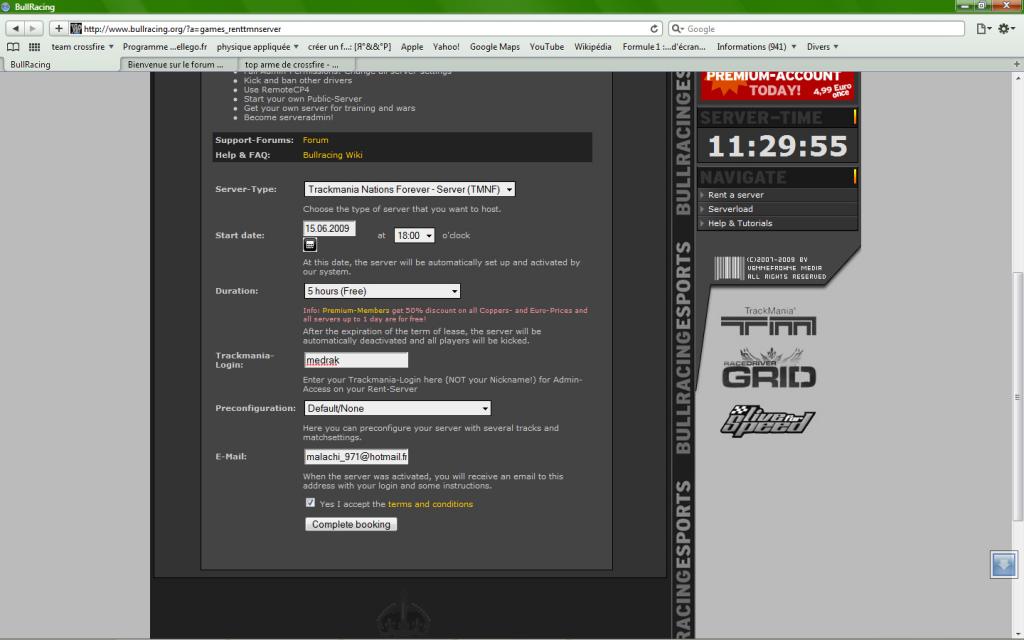This screenshot has height=640, width=1024.
Task: Open Rent a server in Navigate menu
Action: [777, 195]
